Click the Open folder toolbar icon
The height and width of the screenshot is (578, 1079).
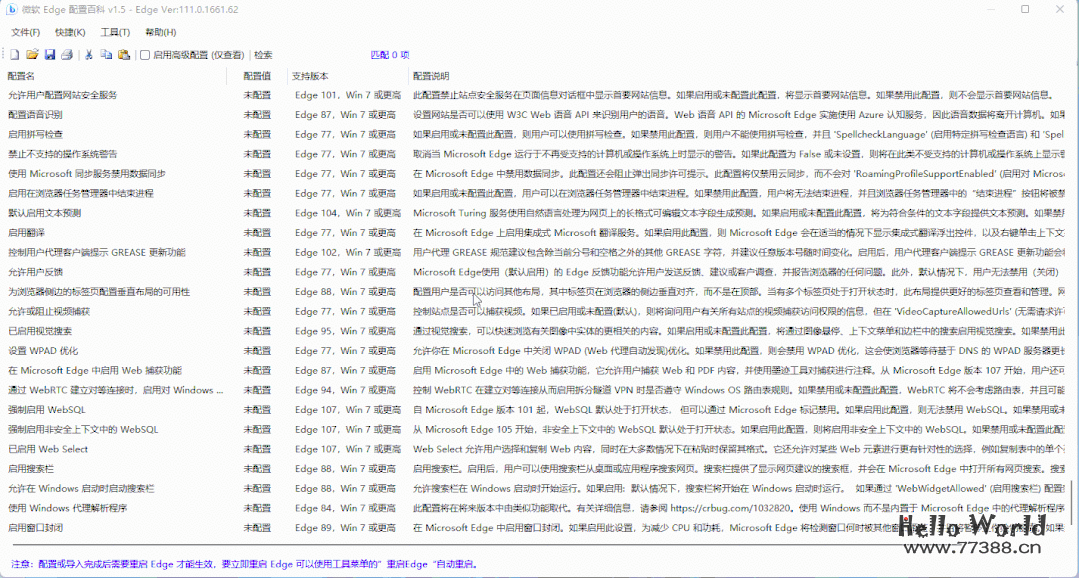pyautogui.click(x=32, y=55)
